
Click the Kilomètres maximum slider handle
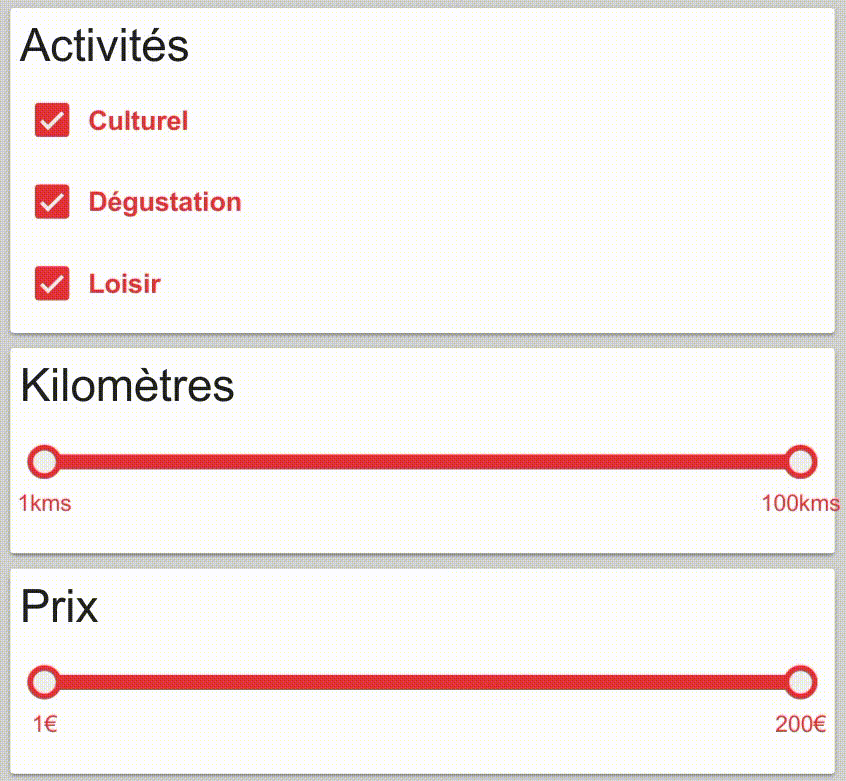coord(801,462)
